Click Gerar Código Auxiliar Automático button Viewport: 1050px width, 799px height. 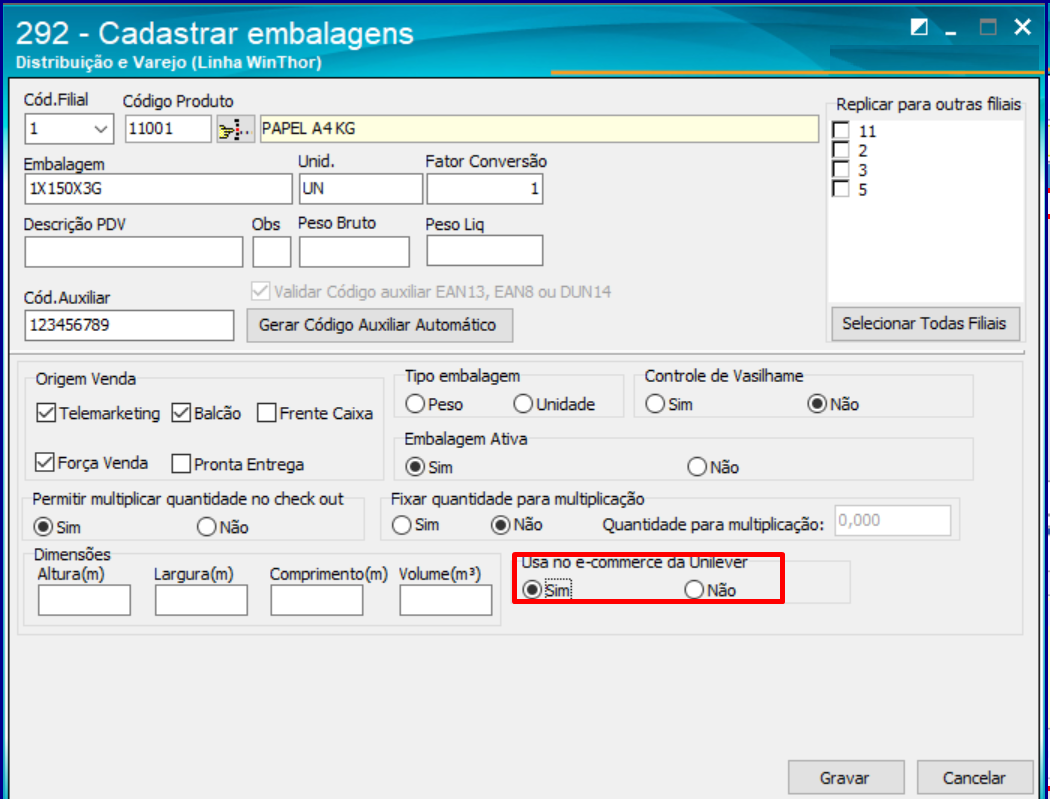(380, 325)
